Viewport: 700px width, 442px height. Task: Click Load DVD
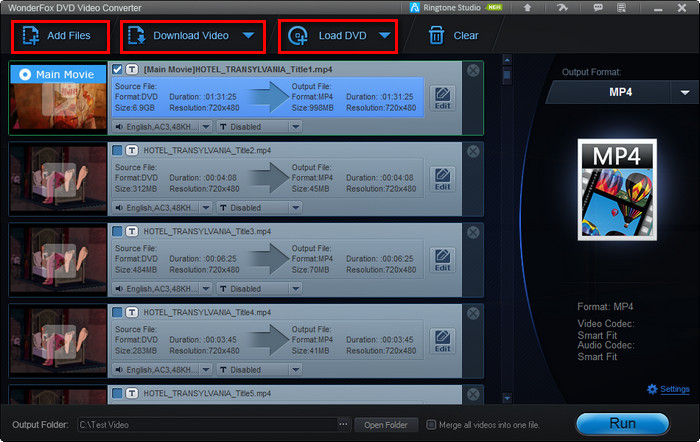coord(327,36)
